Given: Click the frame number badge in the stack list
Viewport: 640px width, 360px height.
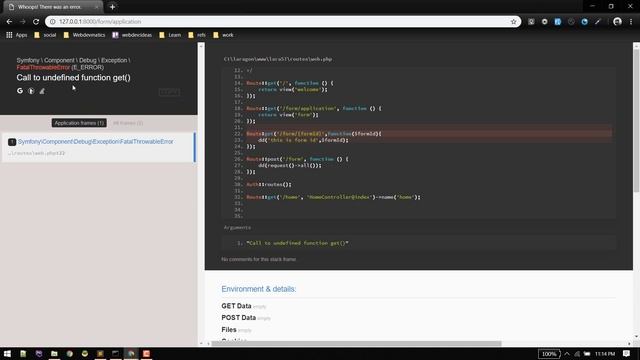Looking at the screenshot, I should (x=12, y=142).
